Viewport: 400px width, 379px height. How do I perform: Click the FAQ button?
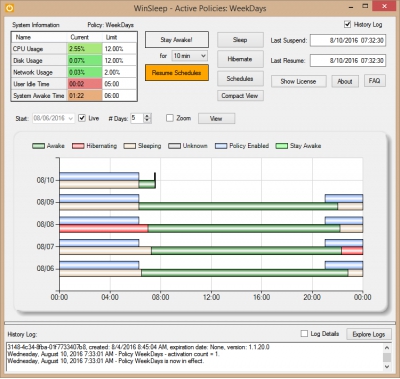375,81
